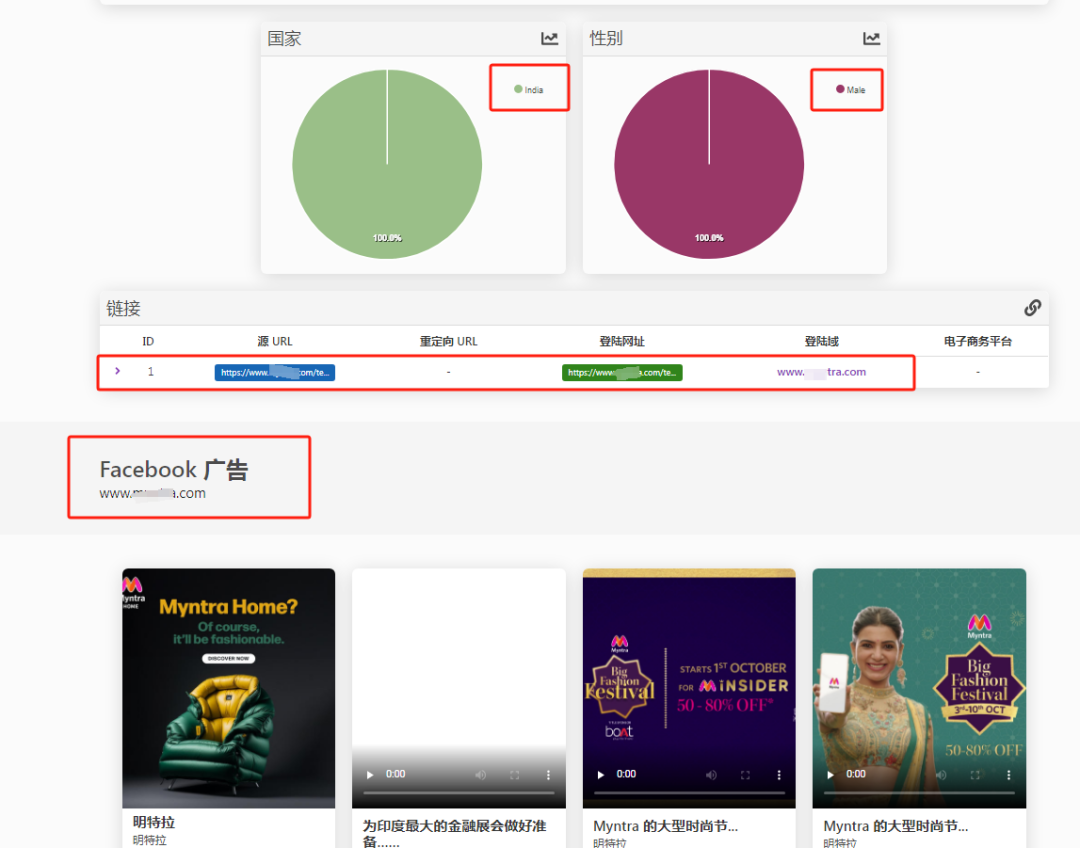Open fullscreen on the Insider festival video
Viewport: 1080px width, 848px height.
(745, 774)
